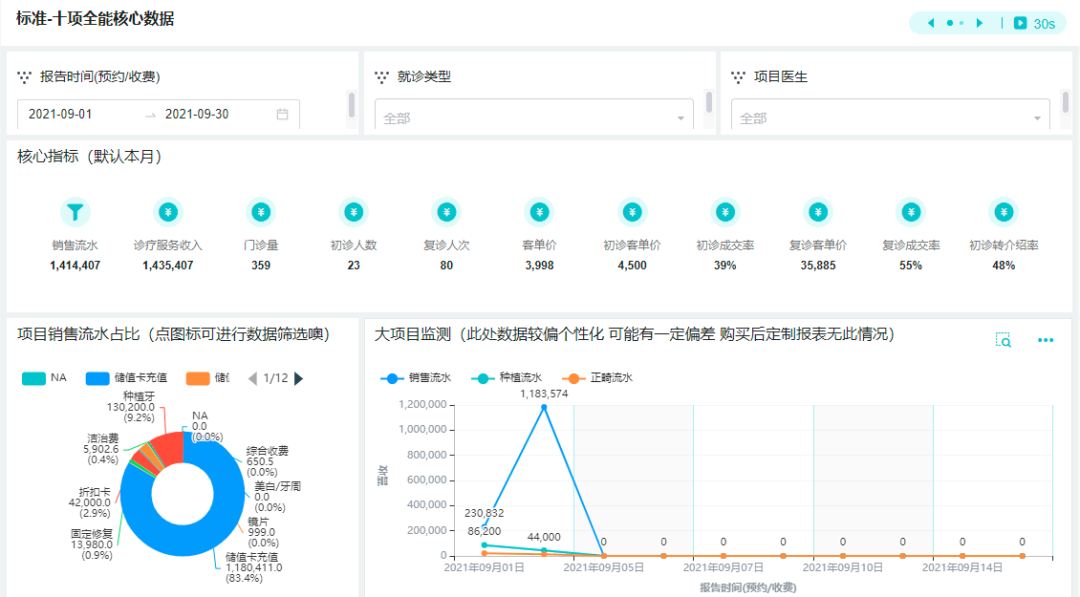This screenshot has width=1080, height=597.
Task: Click the 诊疗服务收入 value 1,435,407
Action: [168, 266]
